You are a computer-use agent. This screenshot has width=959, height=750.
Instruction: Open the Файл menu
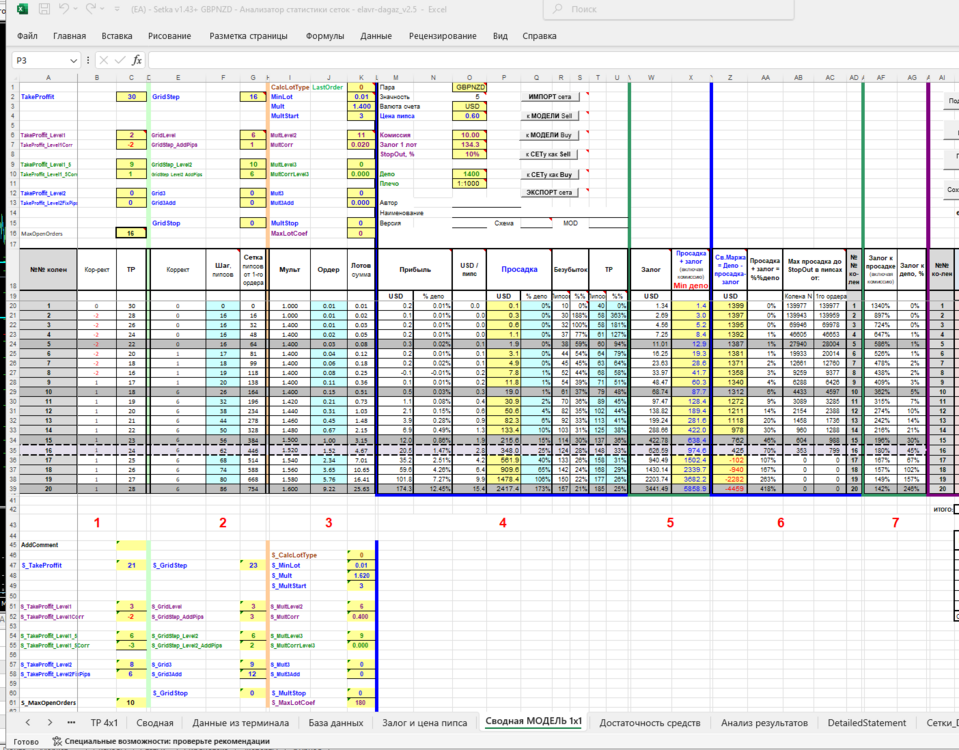27,36
